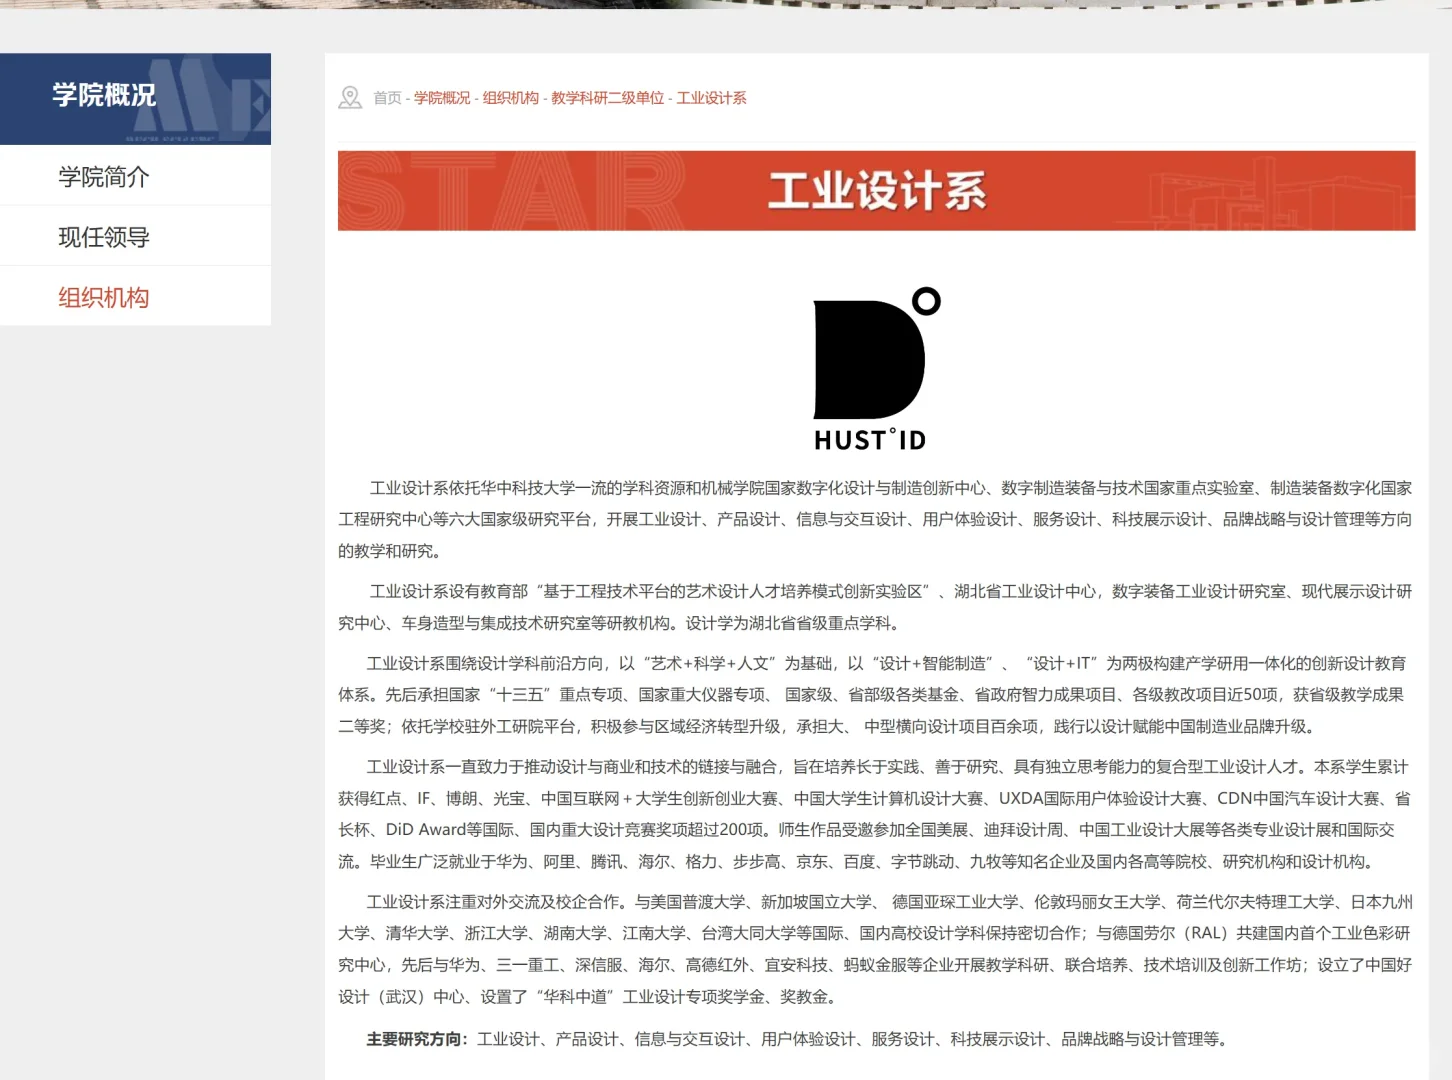Open 学院概况 breadcrumb link

pos(442,98)
